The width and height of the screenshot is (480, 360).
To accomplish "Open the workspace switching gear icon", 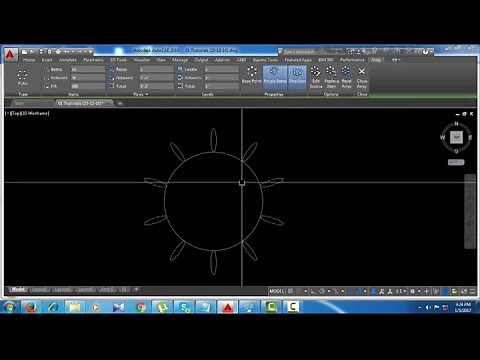I will click(x=412, y=291).
